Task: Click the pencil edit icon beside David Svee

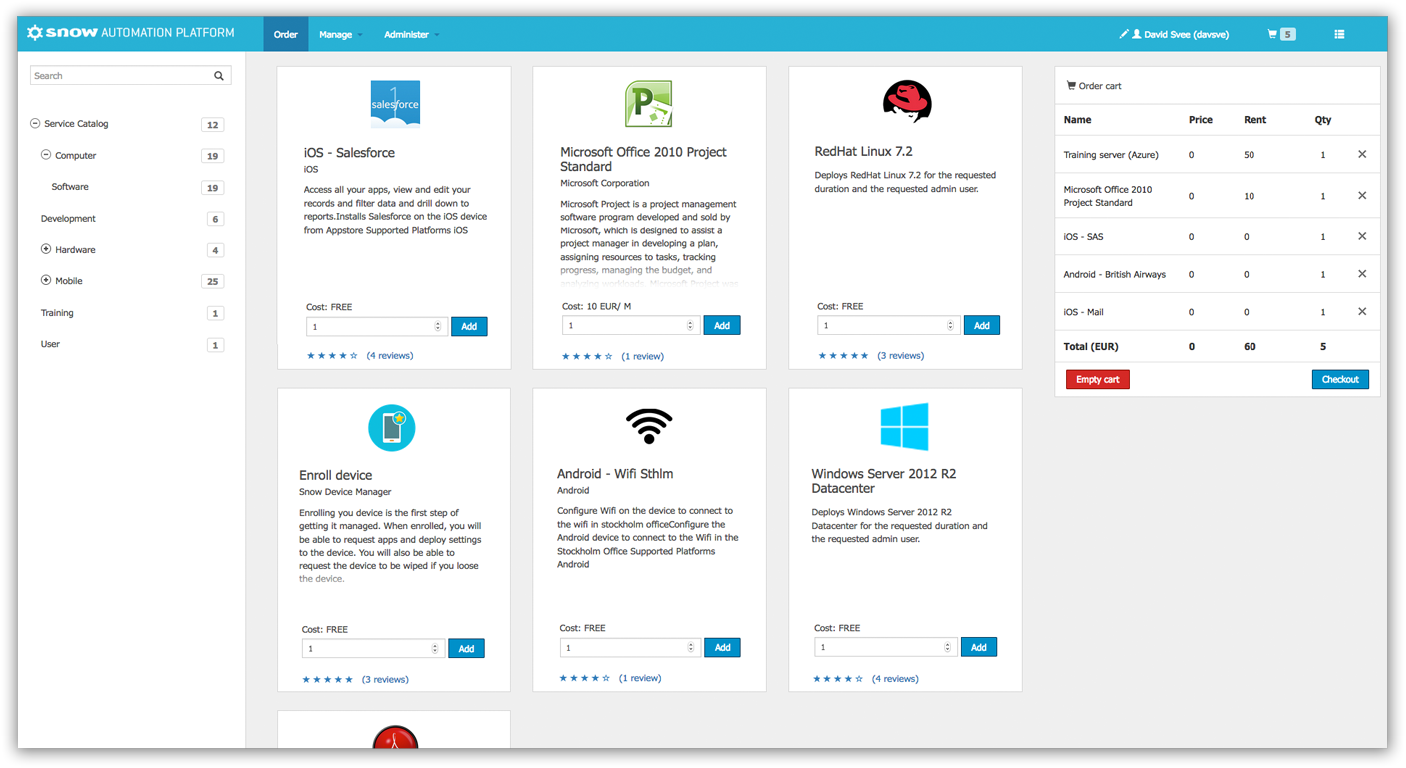Action: pos(1124,34)
